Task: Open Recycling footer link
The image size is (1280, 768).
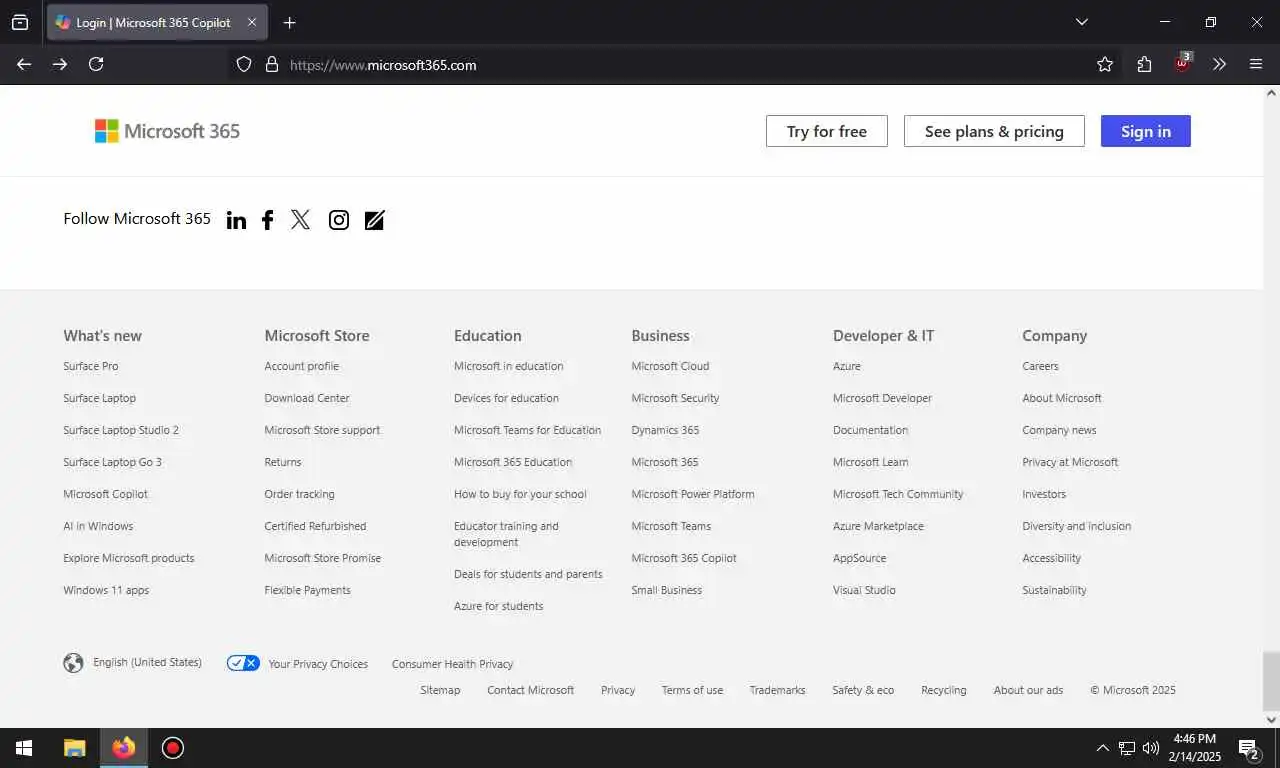Action: pyautogui.click(x=944, y=690)
